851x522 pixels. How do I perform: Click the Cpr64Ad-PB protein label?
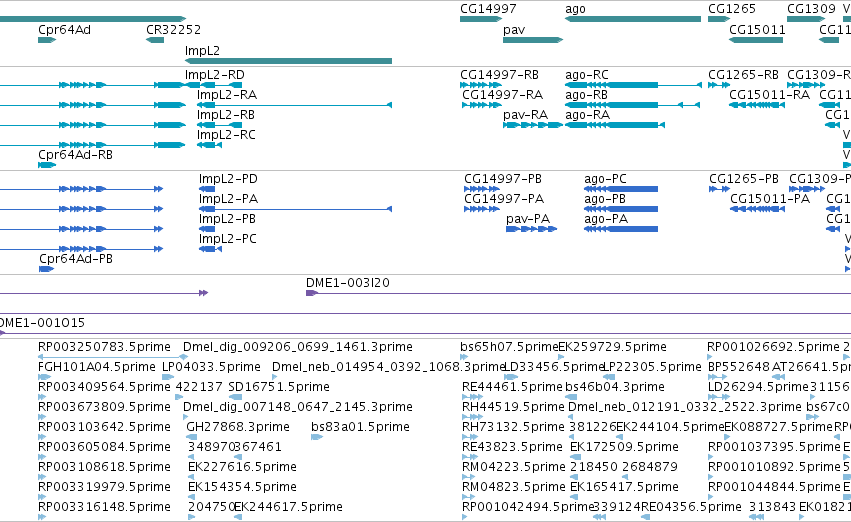[76, 259]
